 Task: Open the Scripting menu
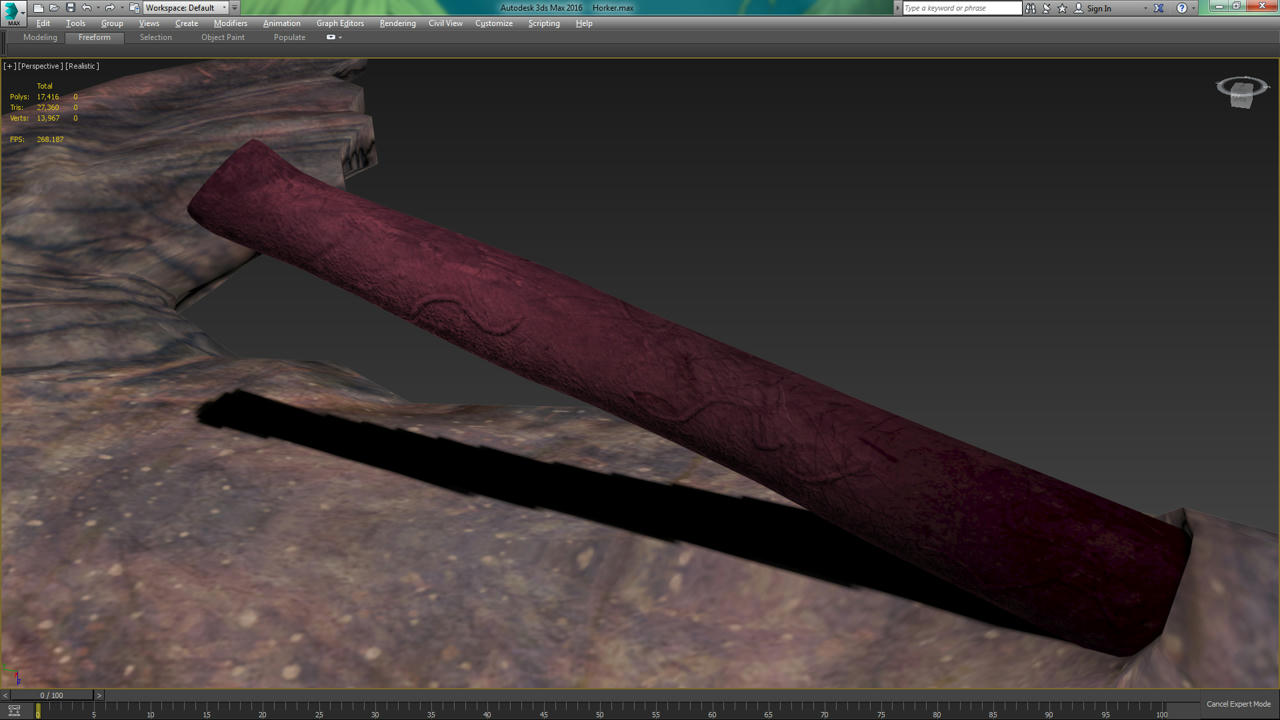tap(544, 23)
